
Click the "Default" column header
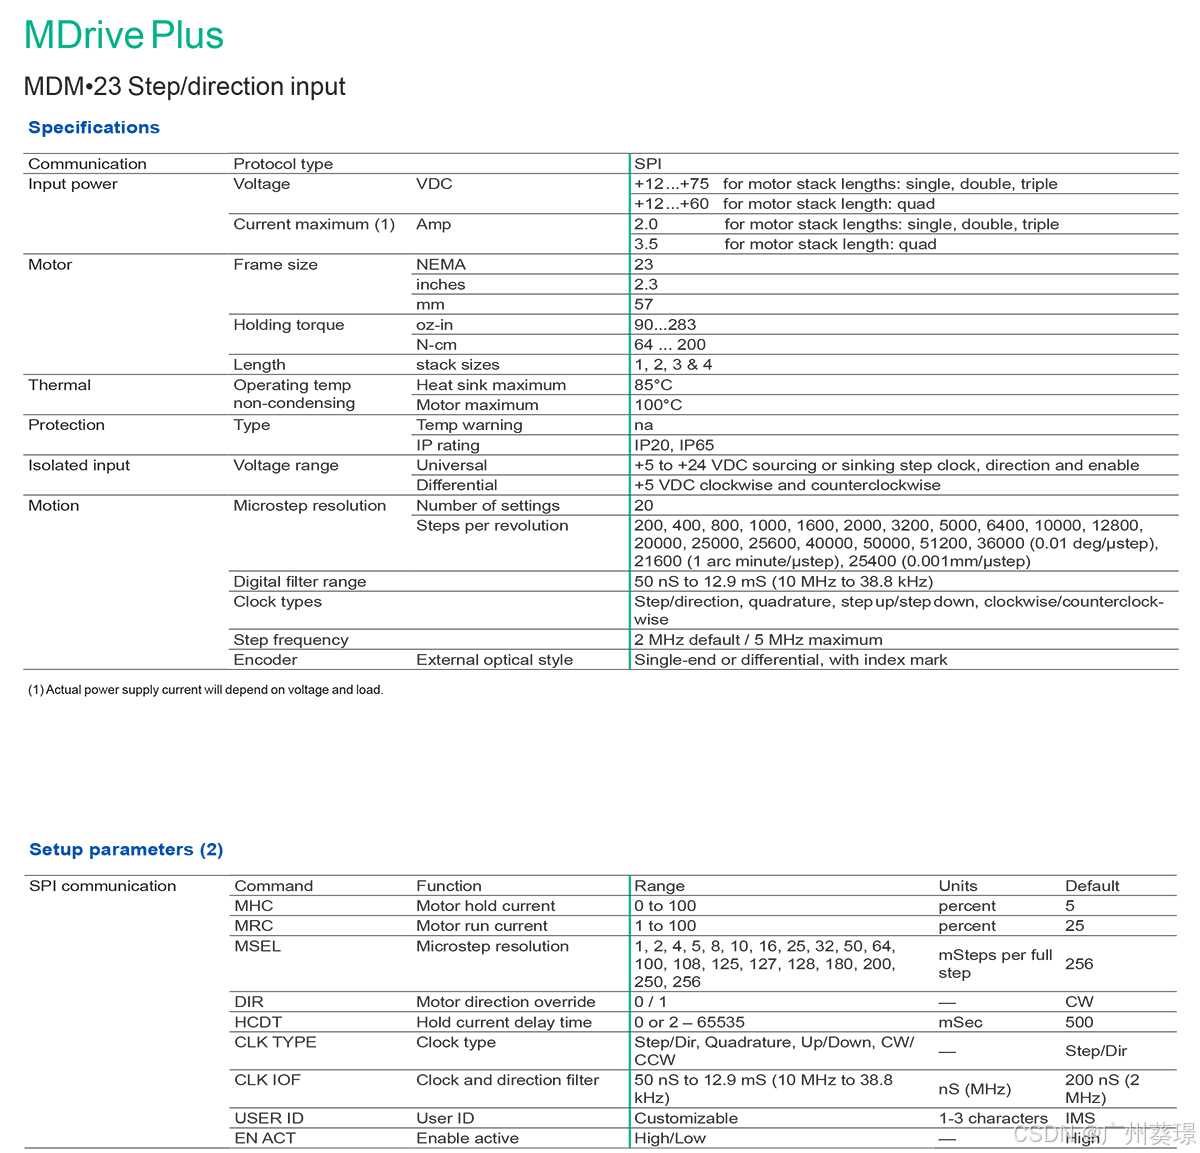[x=1092, y=886]
